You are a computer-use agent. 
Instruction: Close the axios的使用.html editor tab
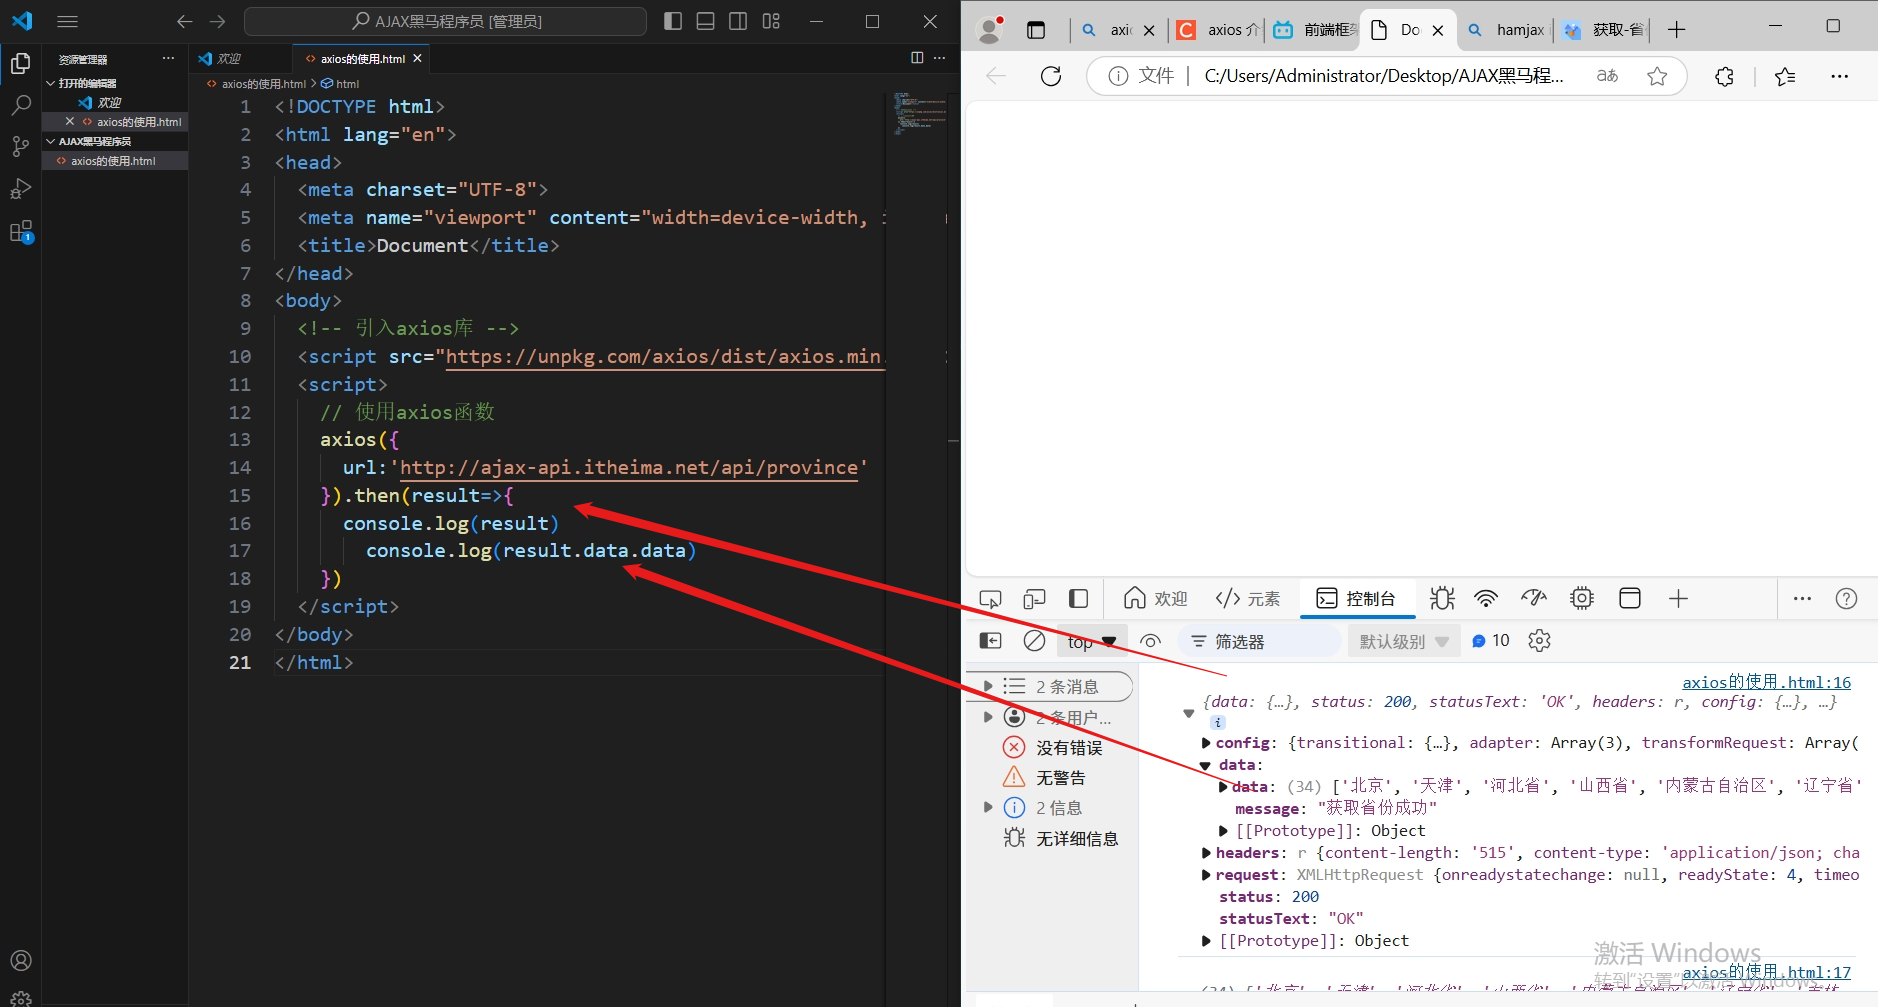(x=417, y=59)
